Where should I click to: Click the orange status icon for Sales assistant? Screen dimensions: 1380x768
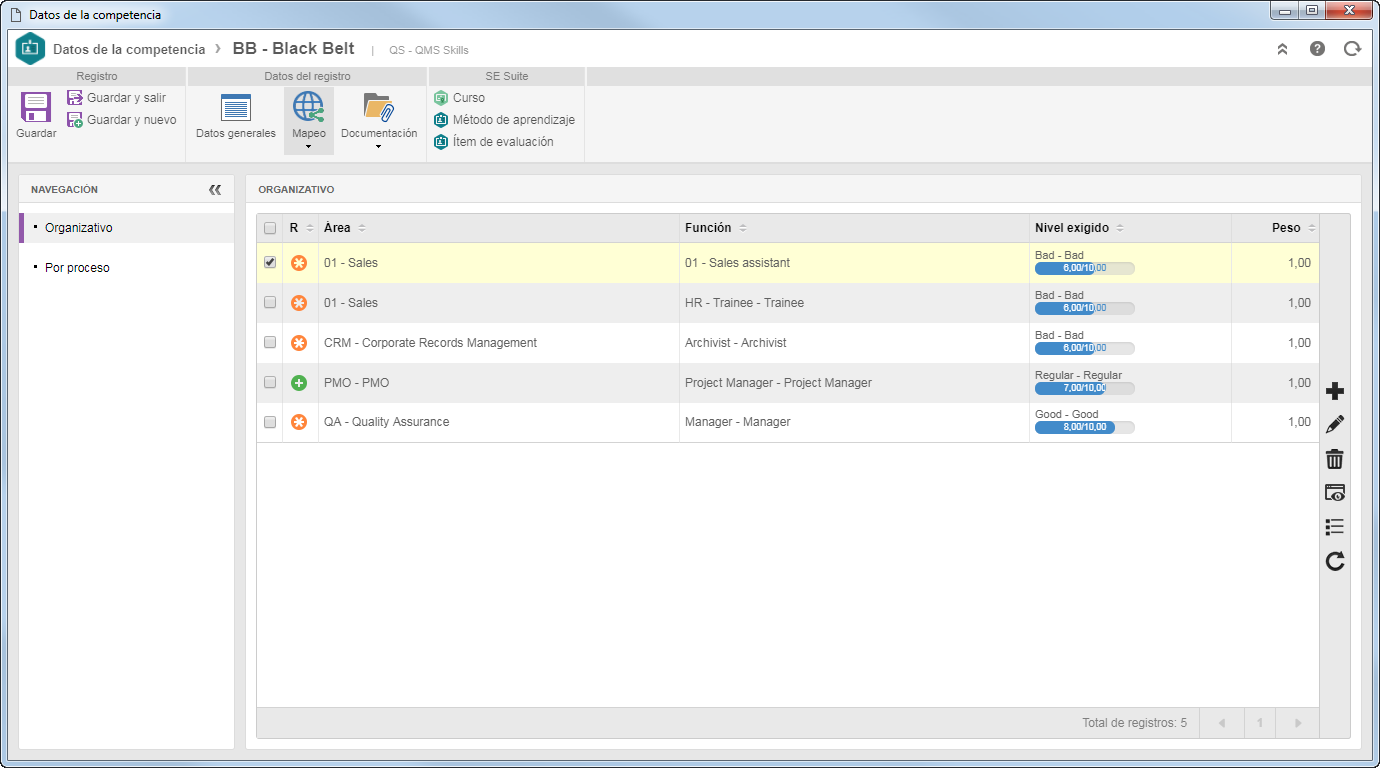pos(299,263)
